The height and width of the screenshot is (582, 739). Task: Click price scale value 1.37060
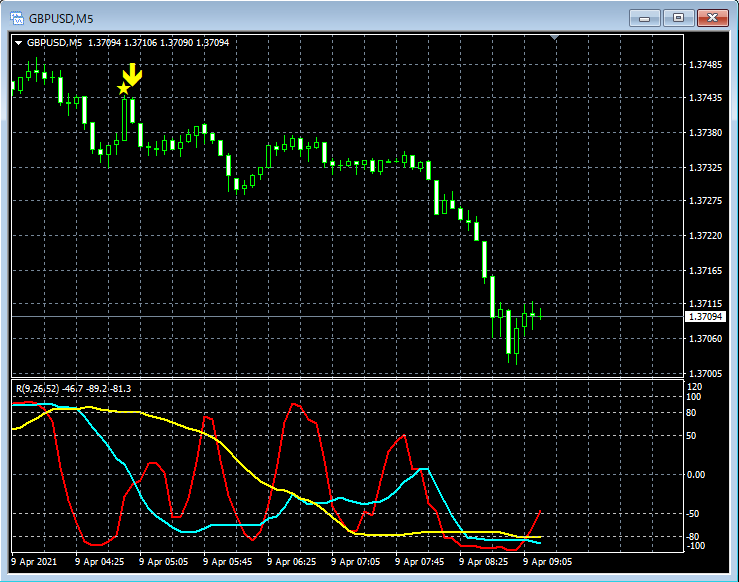point(705,339)
